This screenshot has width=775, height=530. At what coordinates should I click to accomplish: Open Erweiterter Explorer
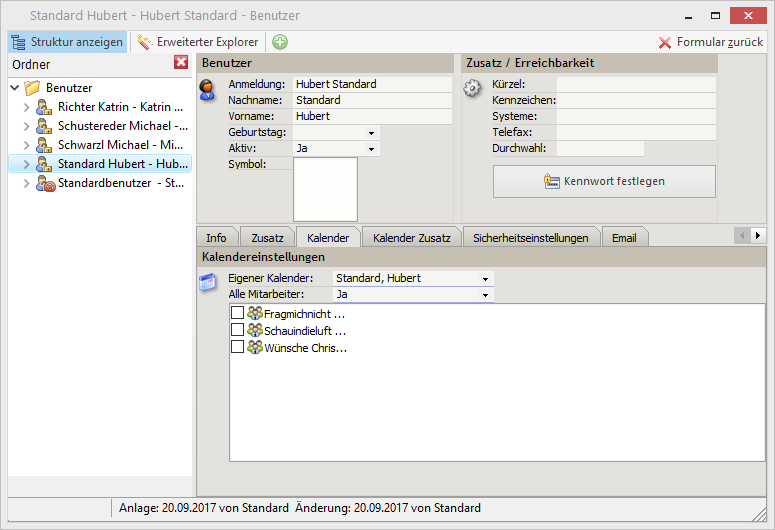198,42
